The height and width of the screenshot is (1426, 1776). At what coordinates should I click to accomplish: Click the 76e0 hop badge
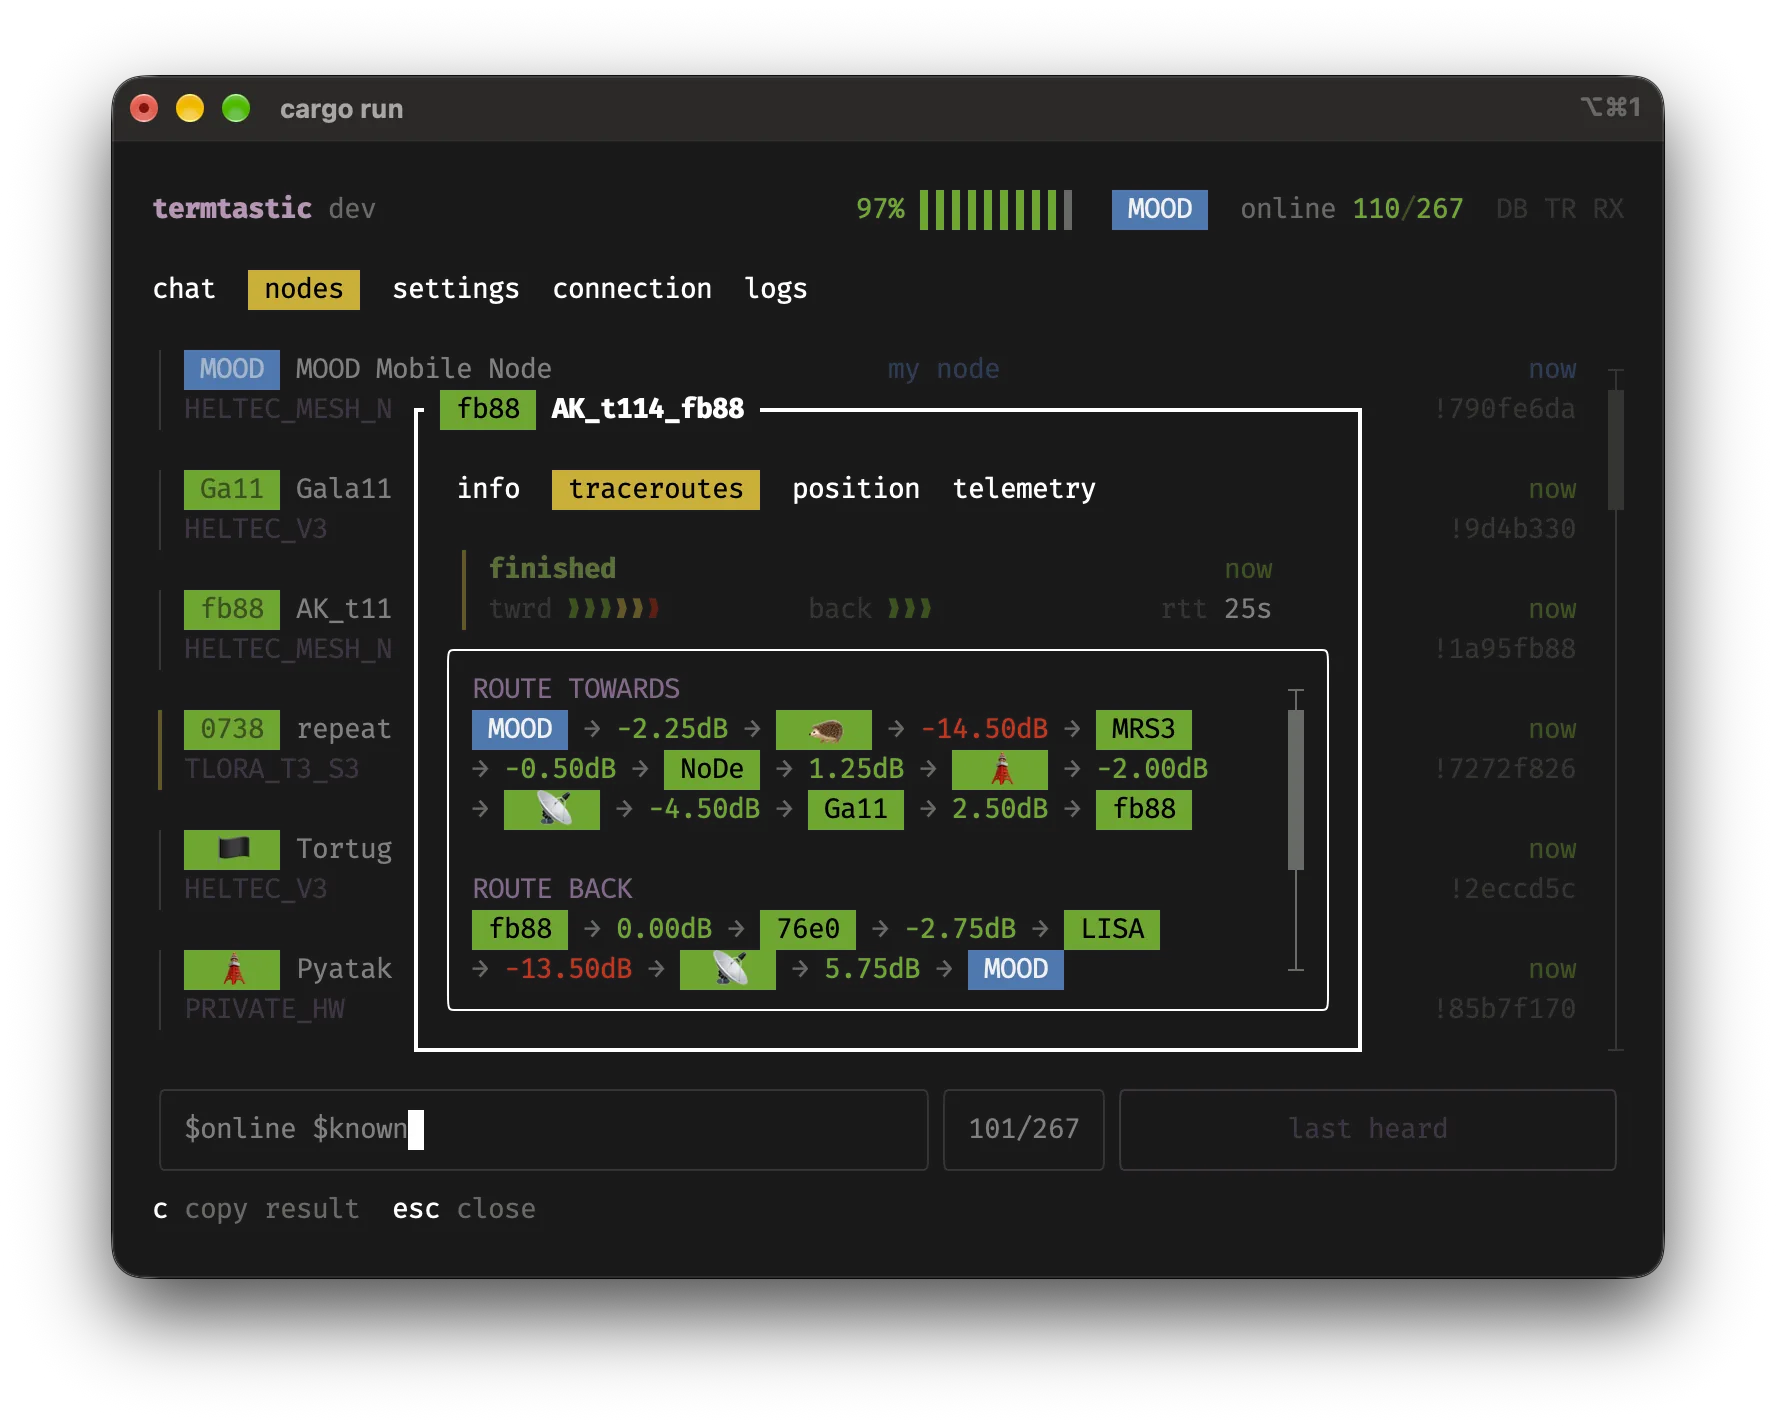pos(807,929)
